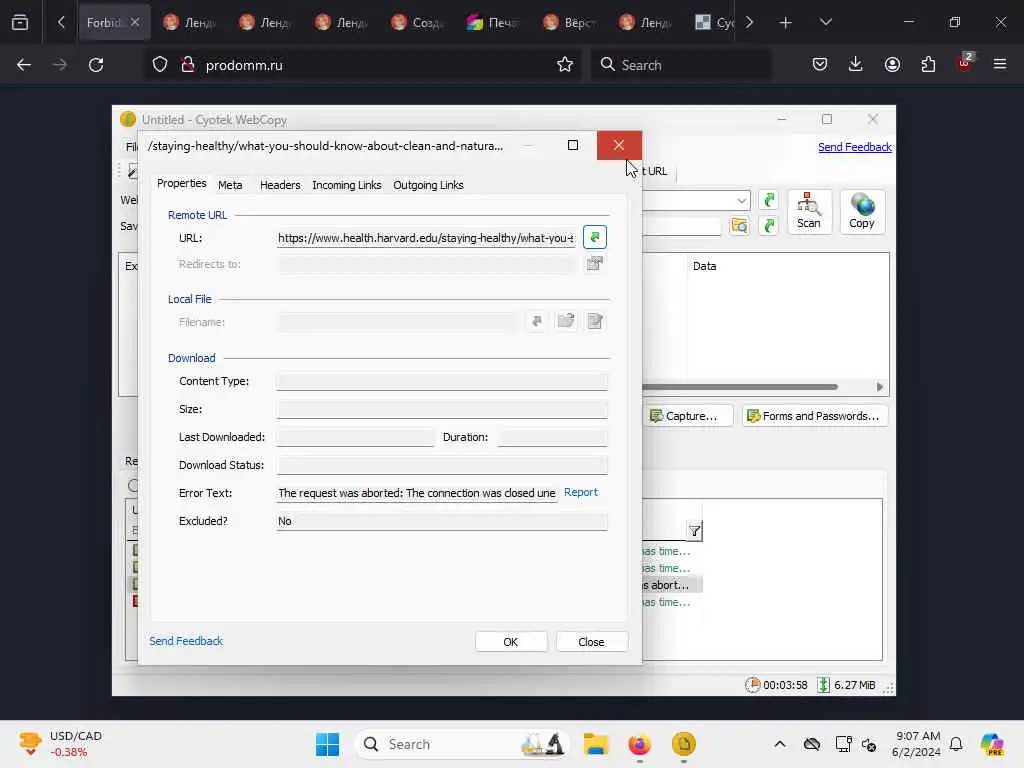Screen dimensions: 1024x768
Task: Switch to the Печать browser tab
Action: click(493, 22)
